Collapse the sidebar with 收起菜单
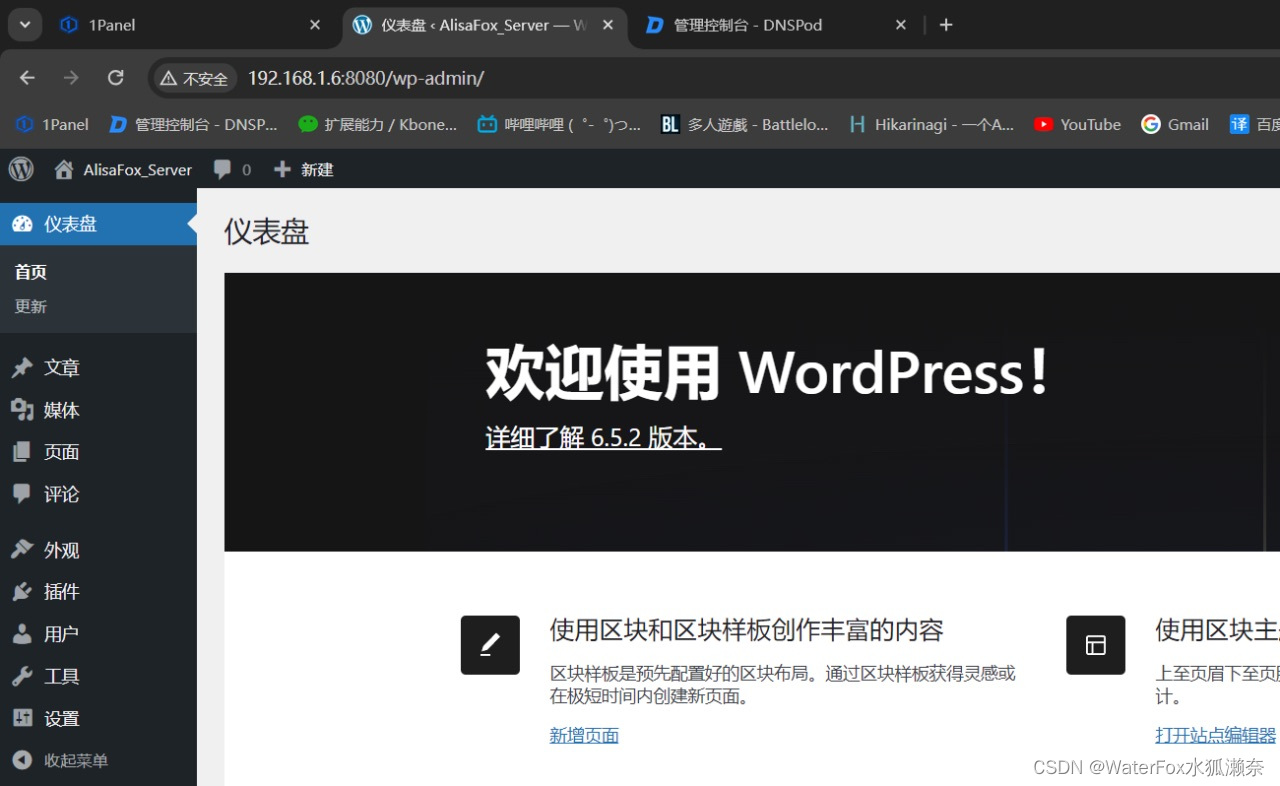Viewport: 1280px width, 786px height. click(x=98, y=760)
